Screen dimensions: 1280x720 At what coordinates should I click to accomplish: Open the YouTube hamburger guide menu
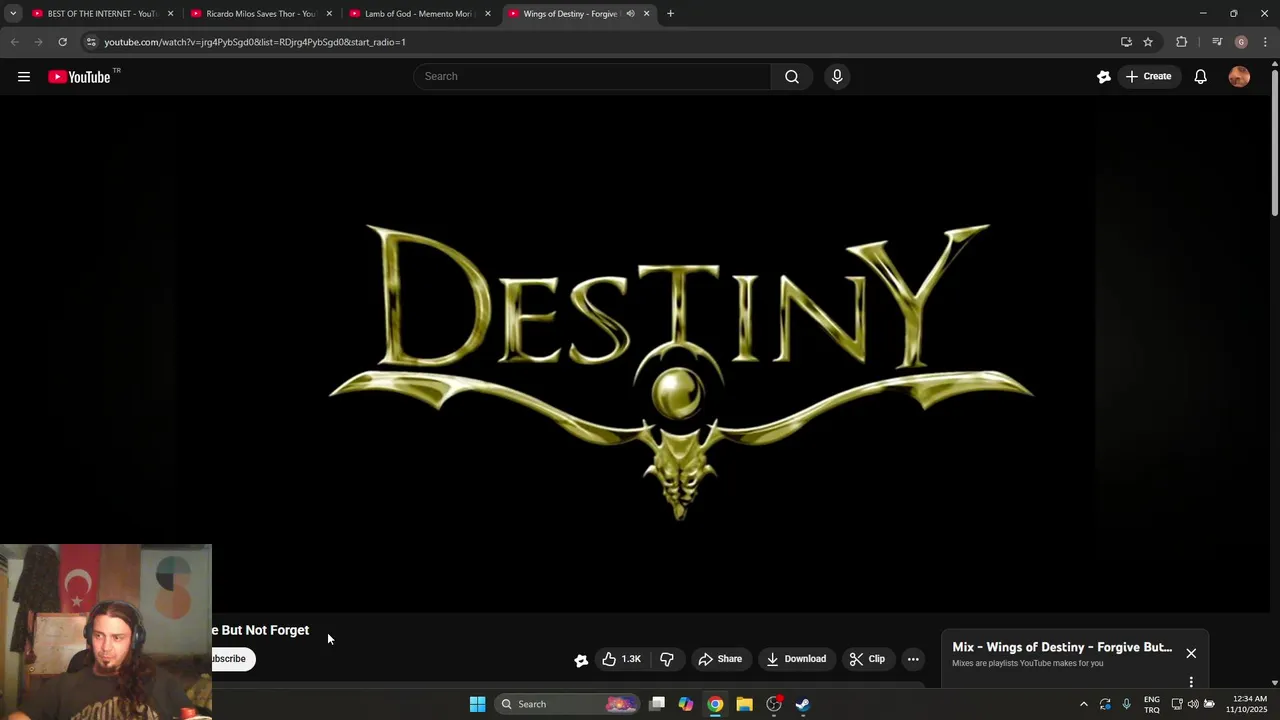point(24,77)
